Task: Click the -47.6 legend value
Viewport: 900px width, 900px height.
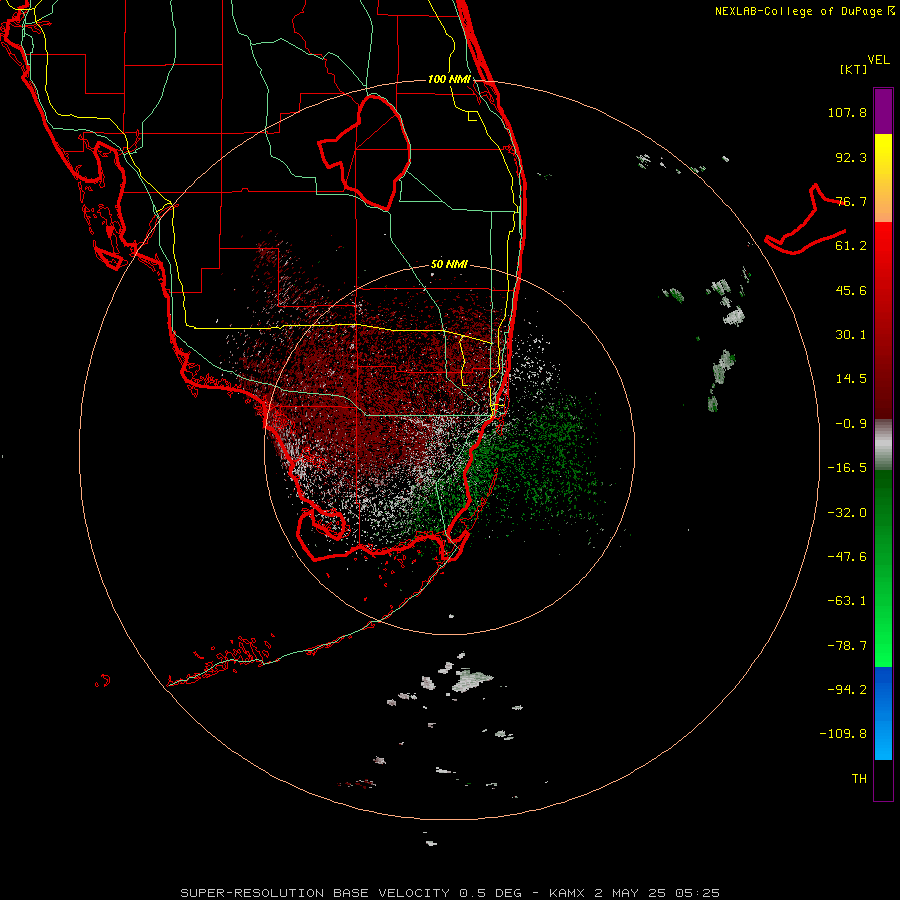Action: pyautogui.click(x=847, y=557)
